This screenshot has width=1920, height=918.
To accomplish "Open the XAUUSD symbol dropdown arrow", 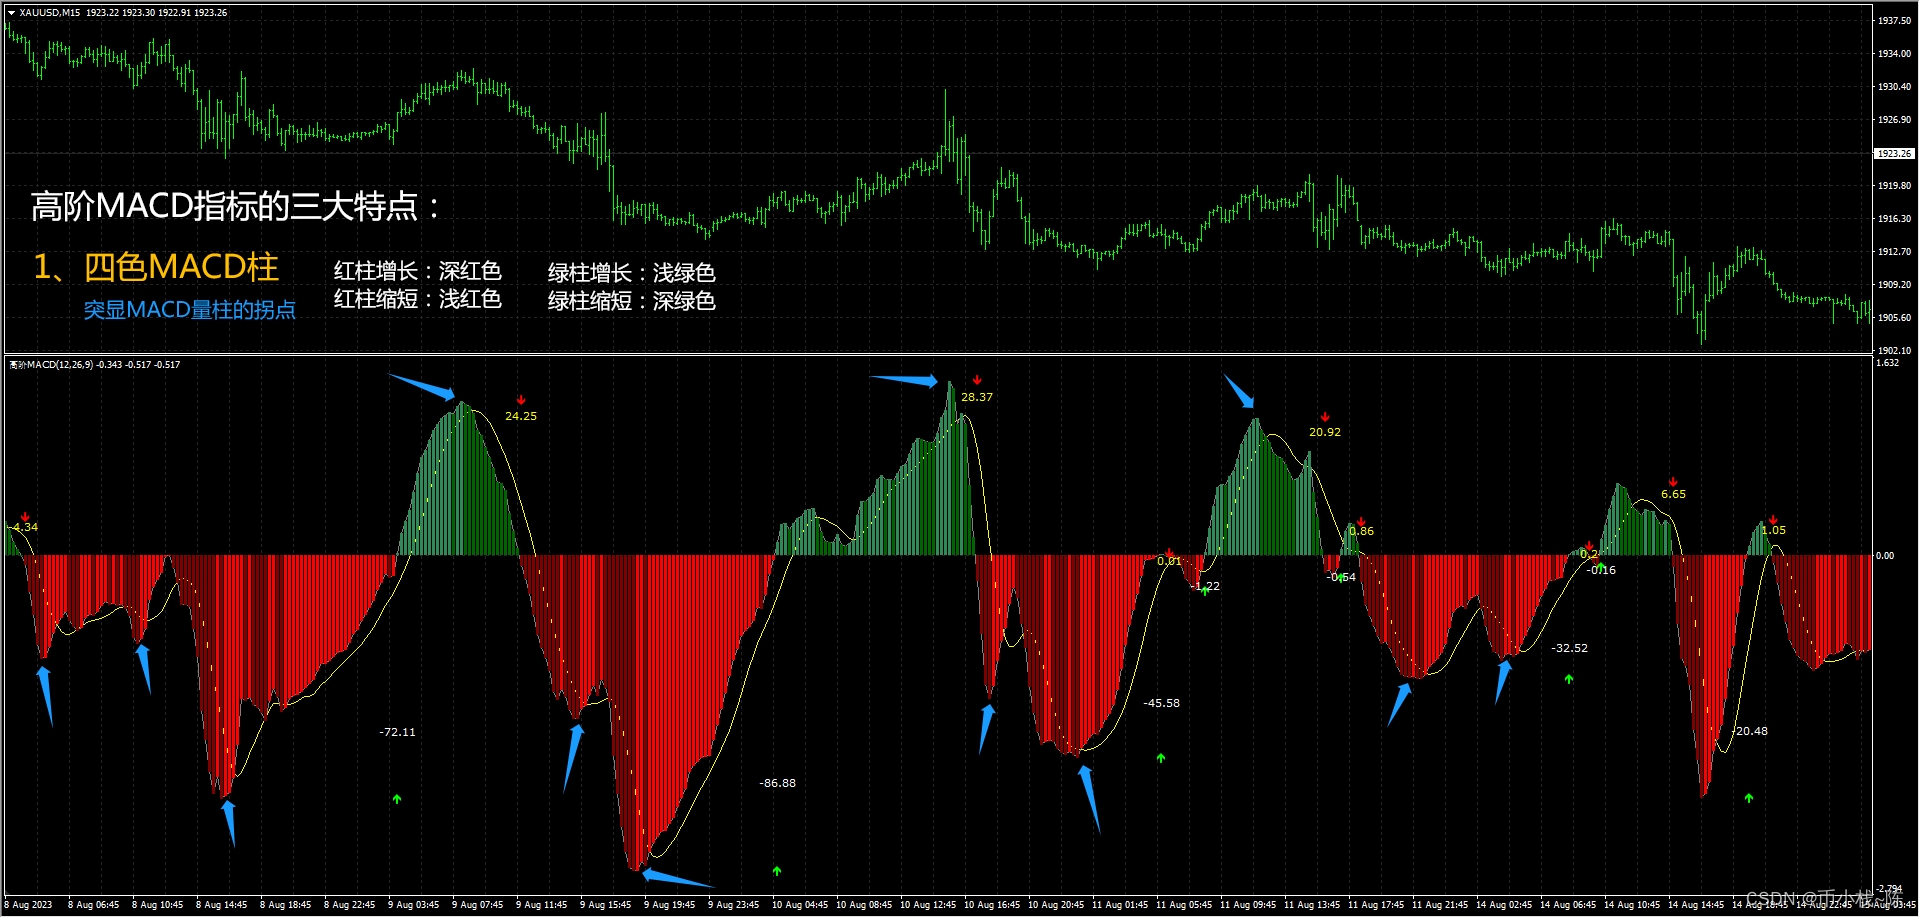I will point(9,12).
